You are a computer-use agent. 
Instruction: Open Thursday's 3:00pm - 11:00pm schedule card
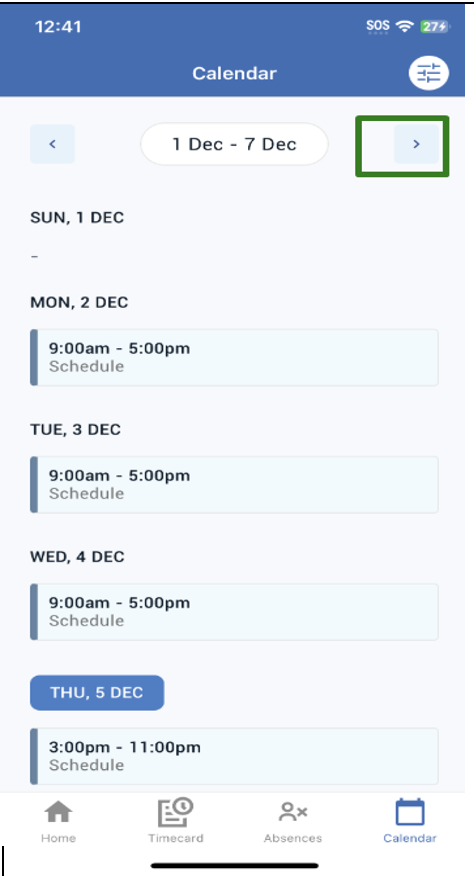(234, 756)
